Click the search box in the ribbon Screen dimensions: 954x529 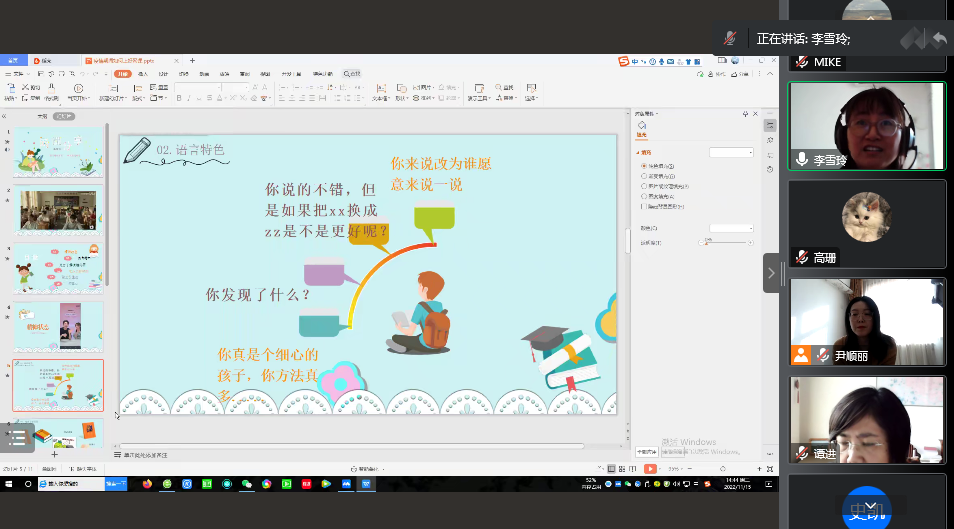coord(352,74)
